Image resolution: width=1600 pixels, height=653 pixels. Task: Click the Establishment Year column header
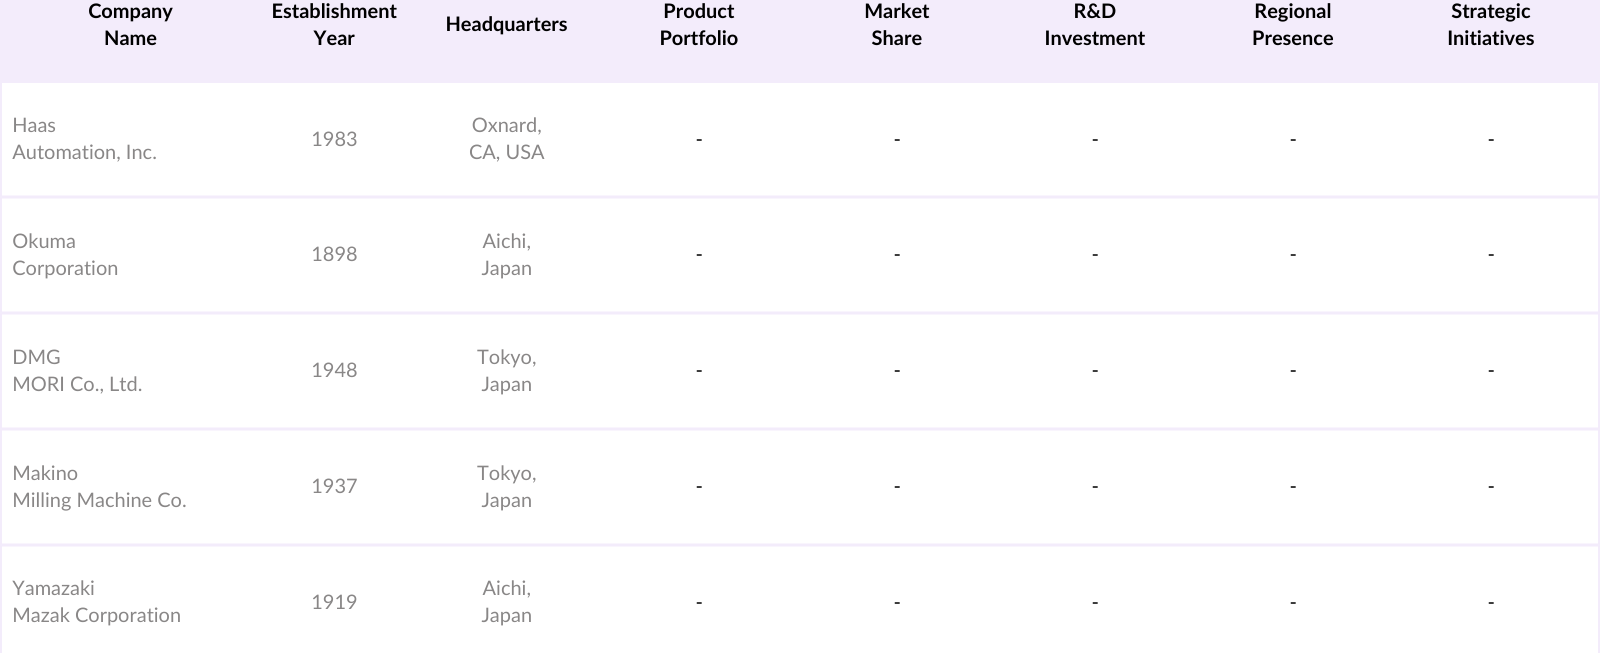[x=334, y=25]
